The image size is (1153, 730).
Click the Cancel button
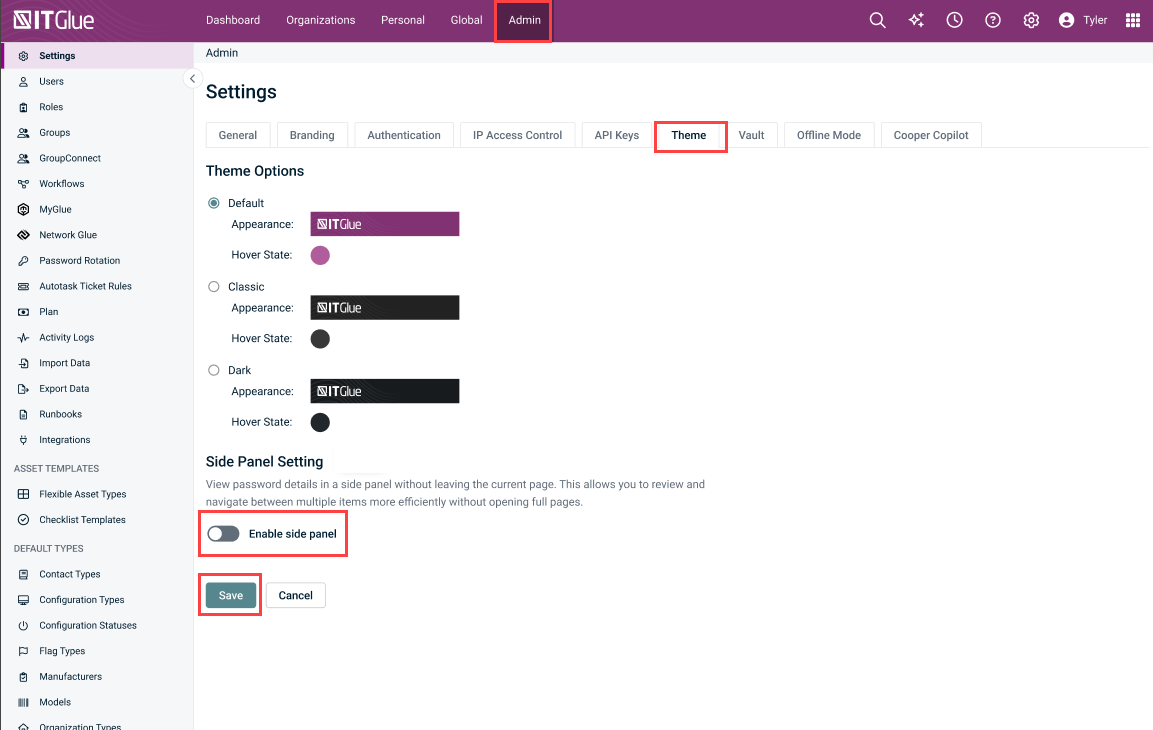(x=296, y=595)
